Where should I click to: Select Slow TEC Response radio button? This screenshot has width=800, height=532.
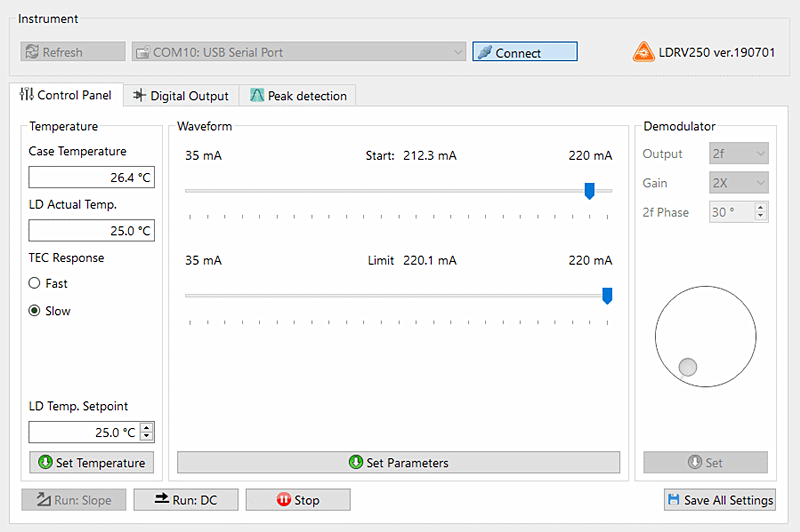(35, 311)
